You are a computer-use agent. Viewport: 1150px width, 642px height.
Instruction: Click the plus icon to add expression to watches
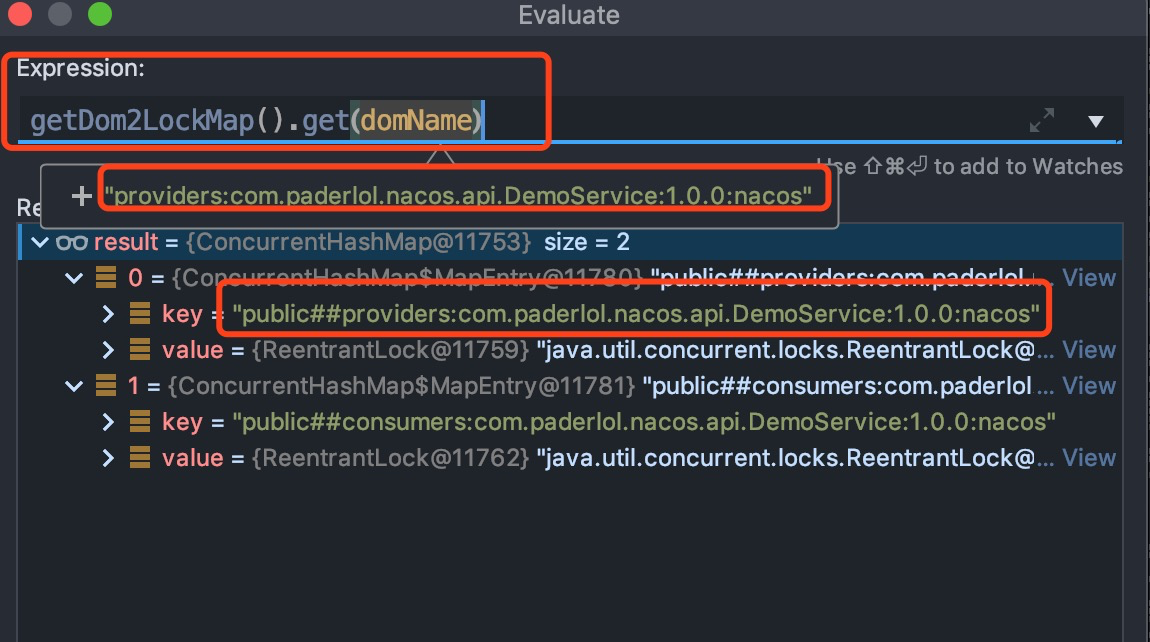coord(79,195)
